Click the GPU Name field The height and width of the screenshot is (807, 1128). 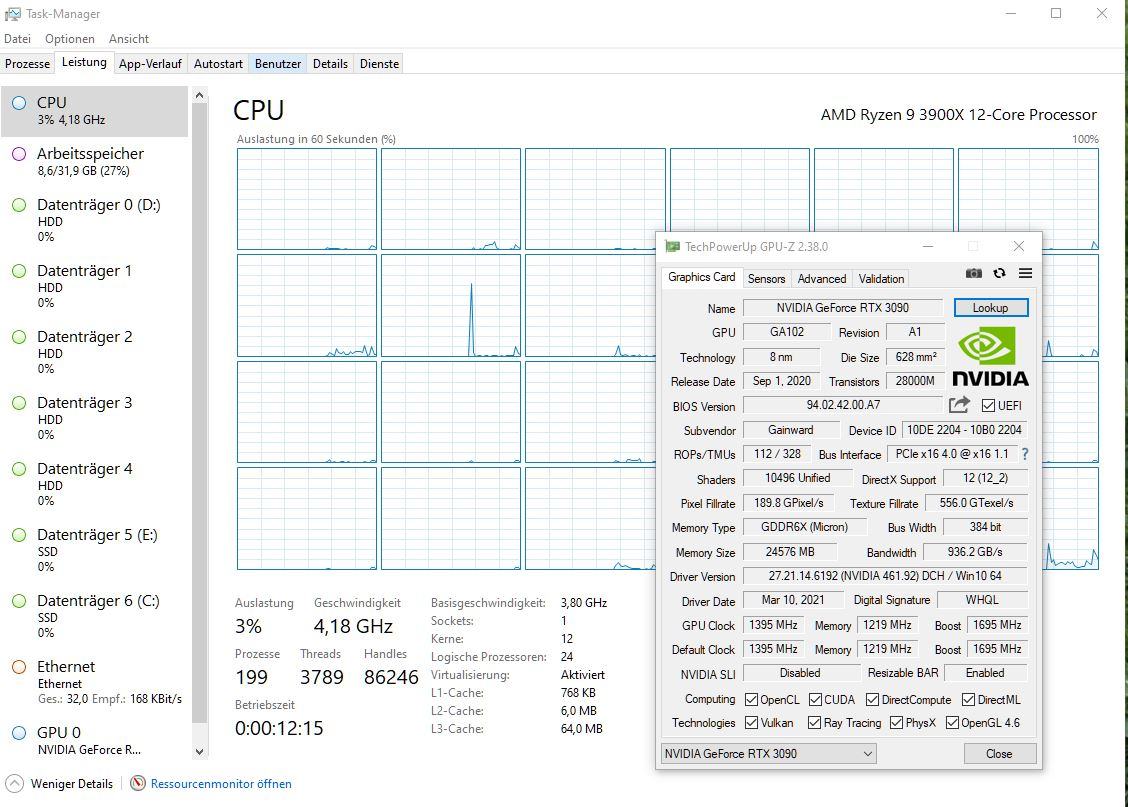842,308
